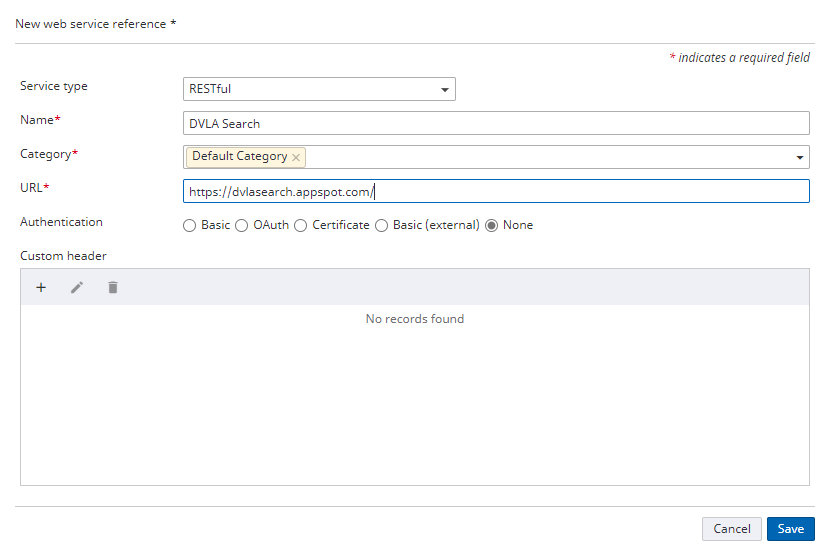Open the Service type dropdown

[319, 89]
